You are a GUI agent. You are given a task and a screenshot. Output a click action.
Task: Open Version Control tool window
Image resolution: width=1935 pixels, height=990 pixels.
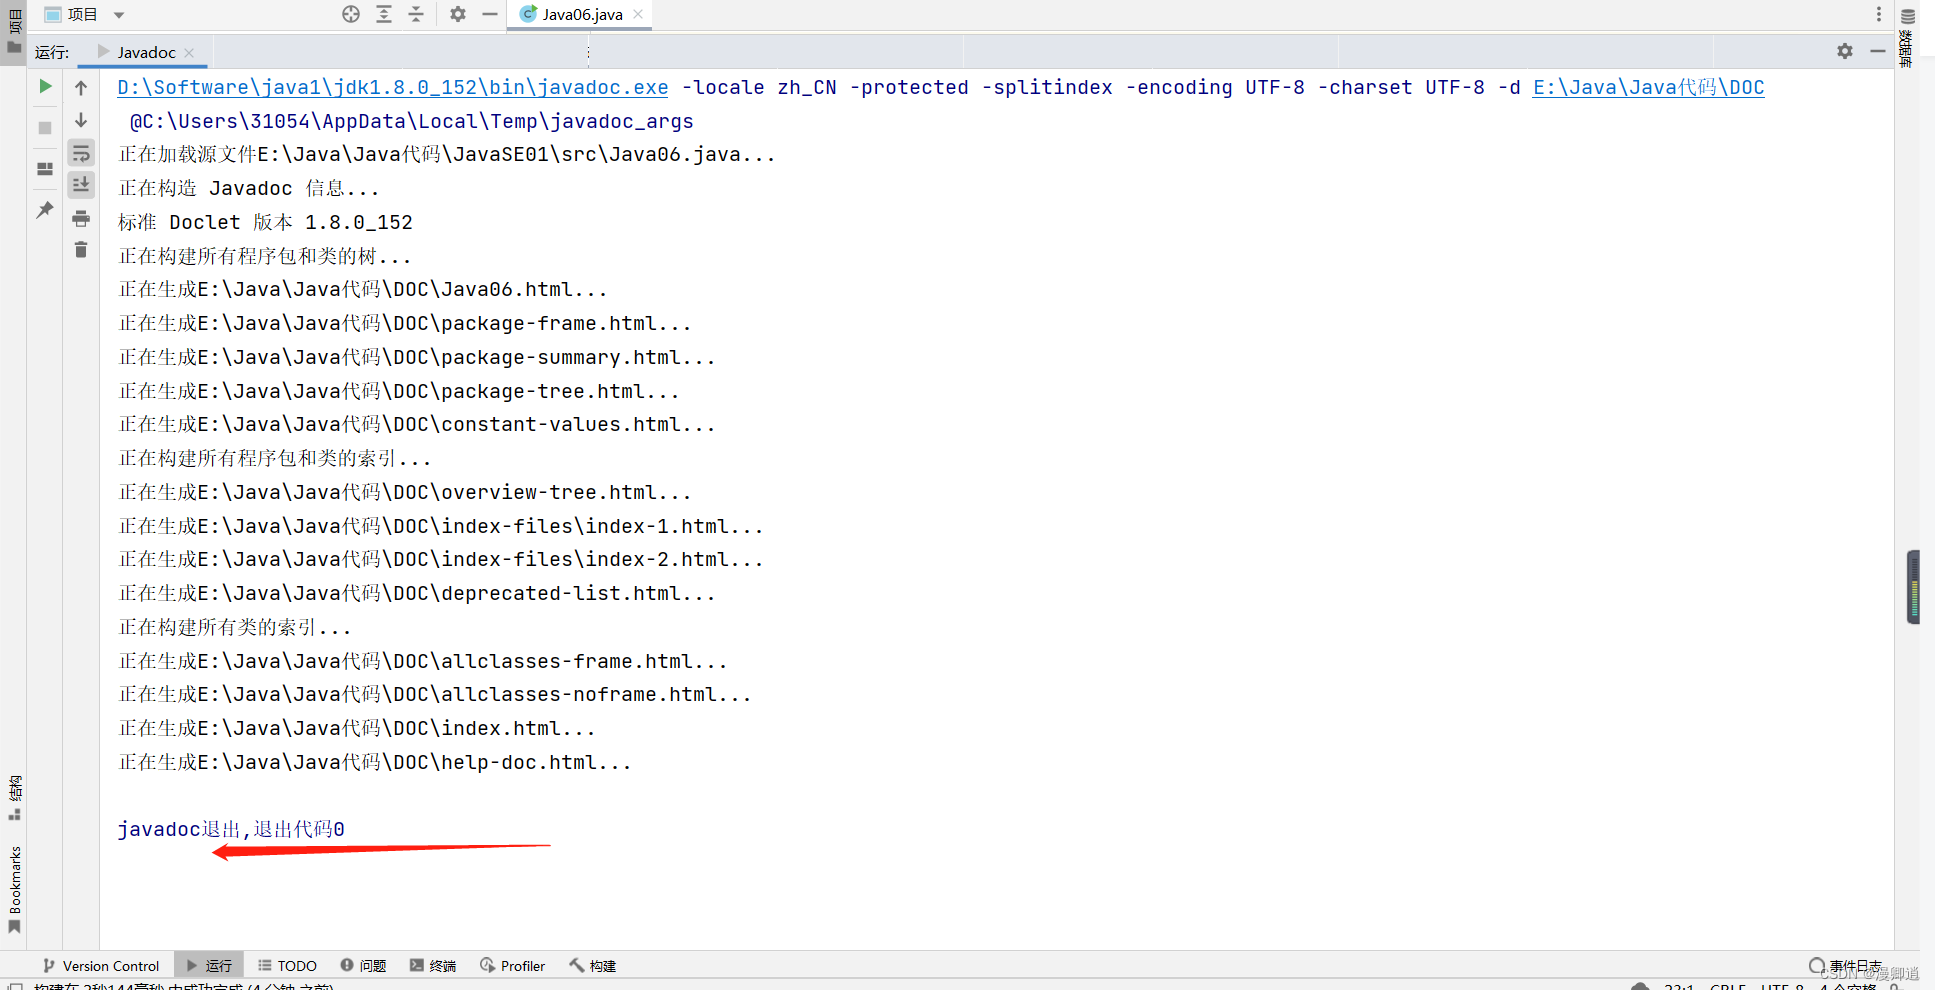tap(101, 966)
